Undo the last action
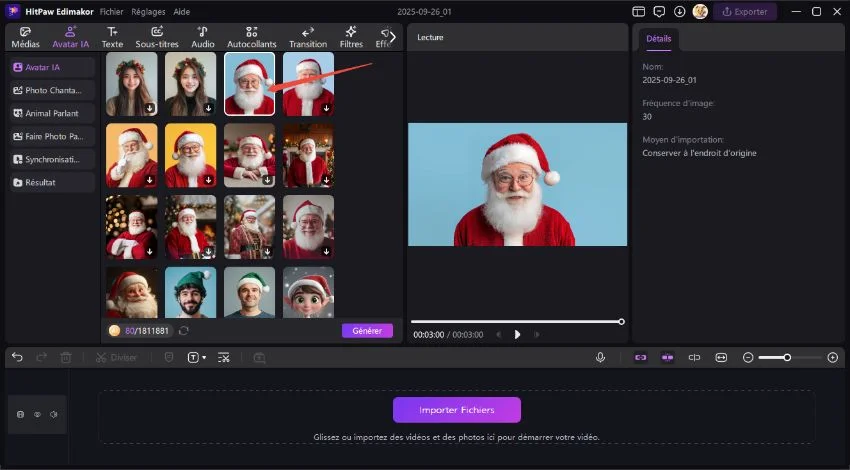The width and height of the screenshot is (850, 470). point(17,357)
